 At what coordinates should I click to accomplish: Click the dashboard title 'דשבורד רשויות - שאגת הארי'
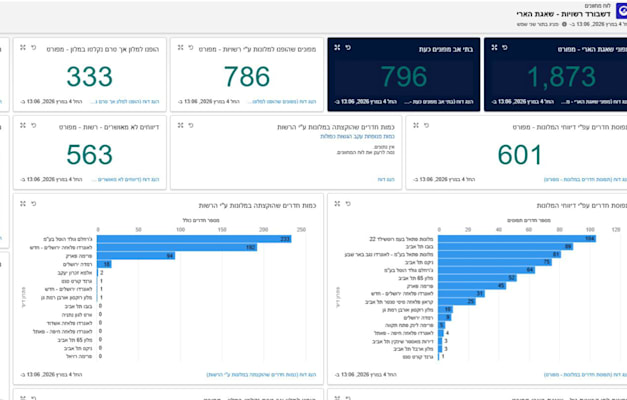coord(563,14)
